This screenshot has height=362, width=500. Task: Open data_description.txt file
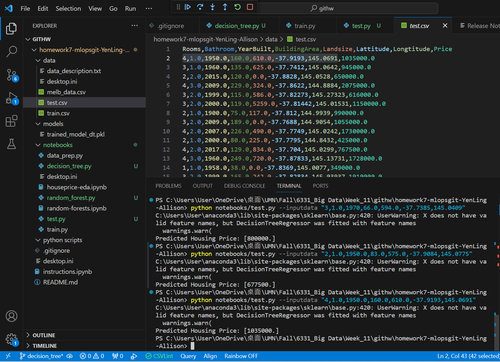85,71
